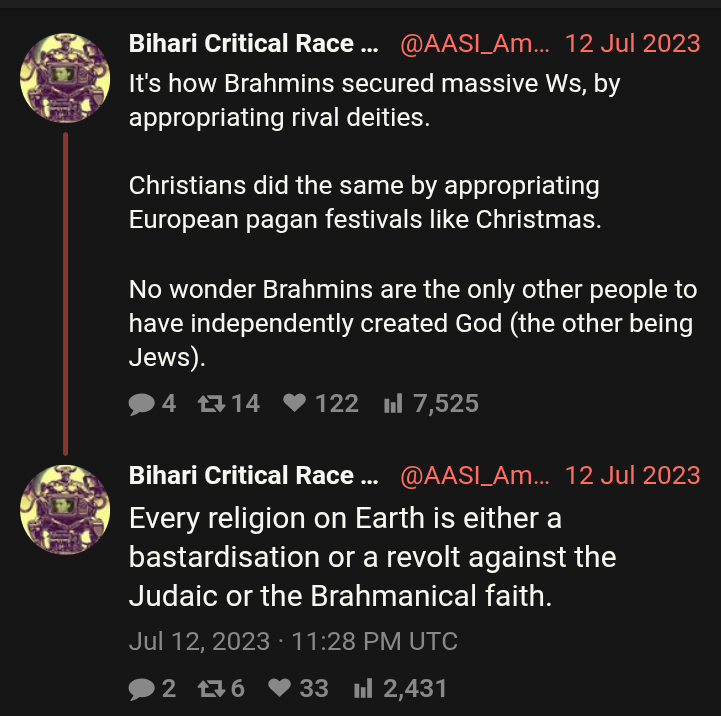Click the red thread line connecting tweets
Viewport: 721px width, 716px height.
coord(65,290)
